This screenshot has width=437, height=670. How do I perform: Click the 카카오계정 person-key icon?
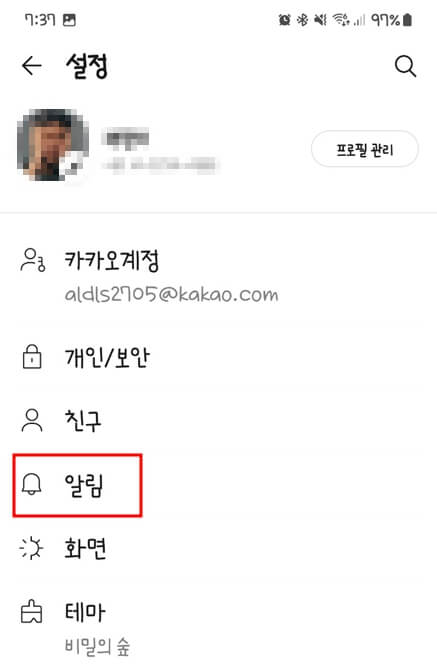click(x=33, y=260)
